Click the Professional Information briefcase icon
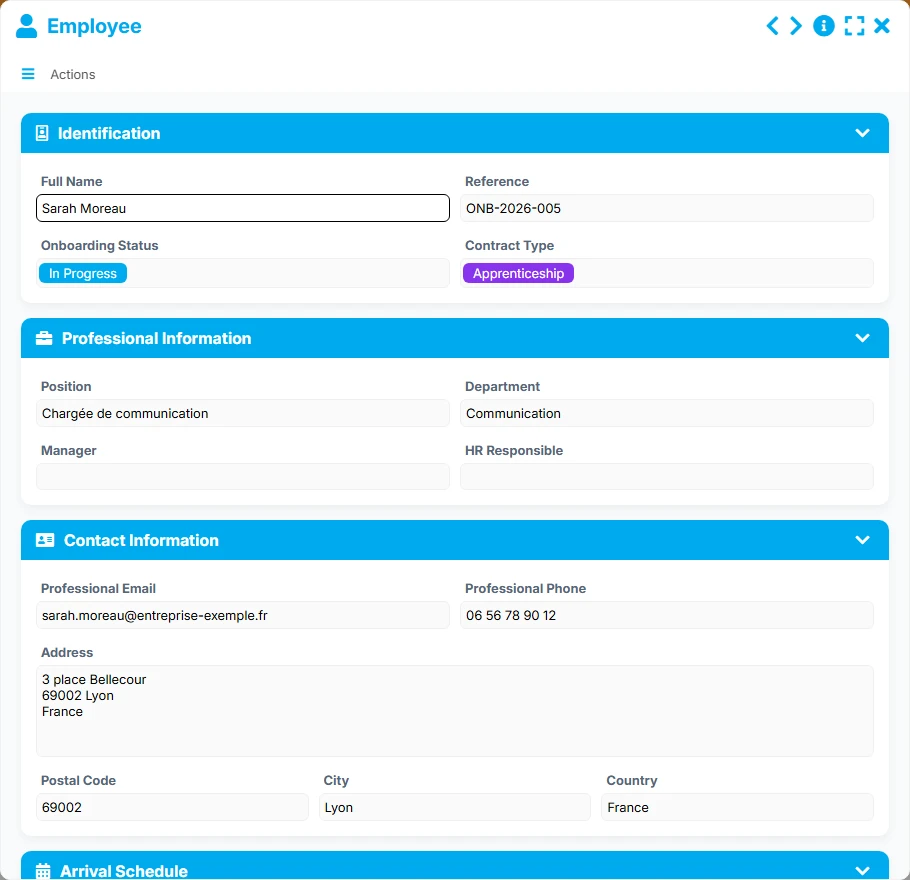Viewport: 910px width, 880px height. click(44, 338)
